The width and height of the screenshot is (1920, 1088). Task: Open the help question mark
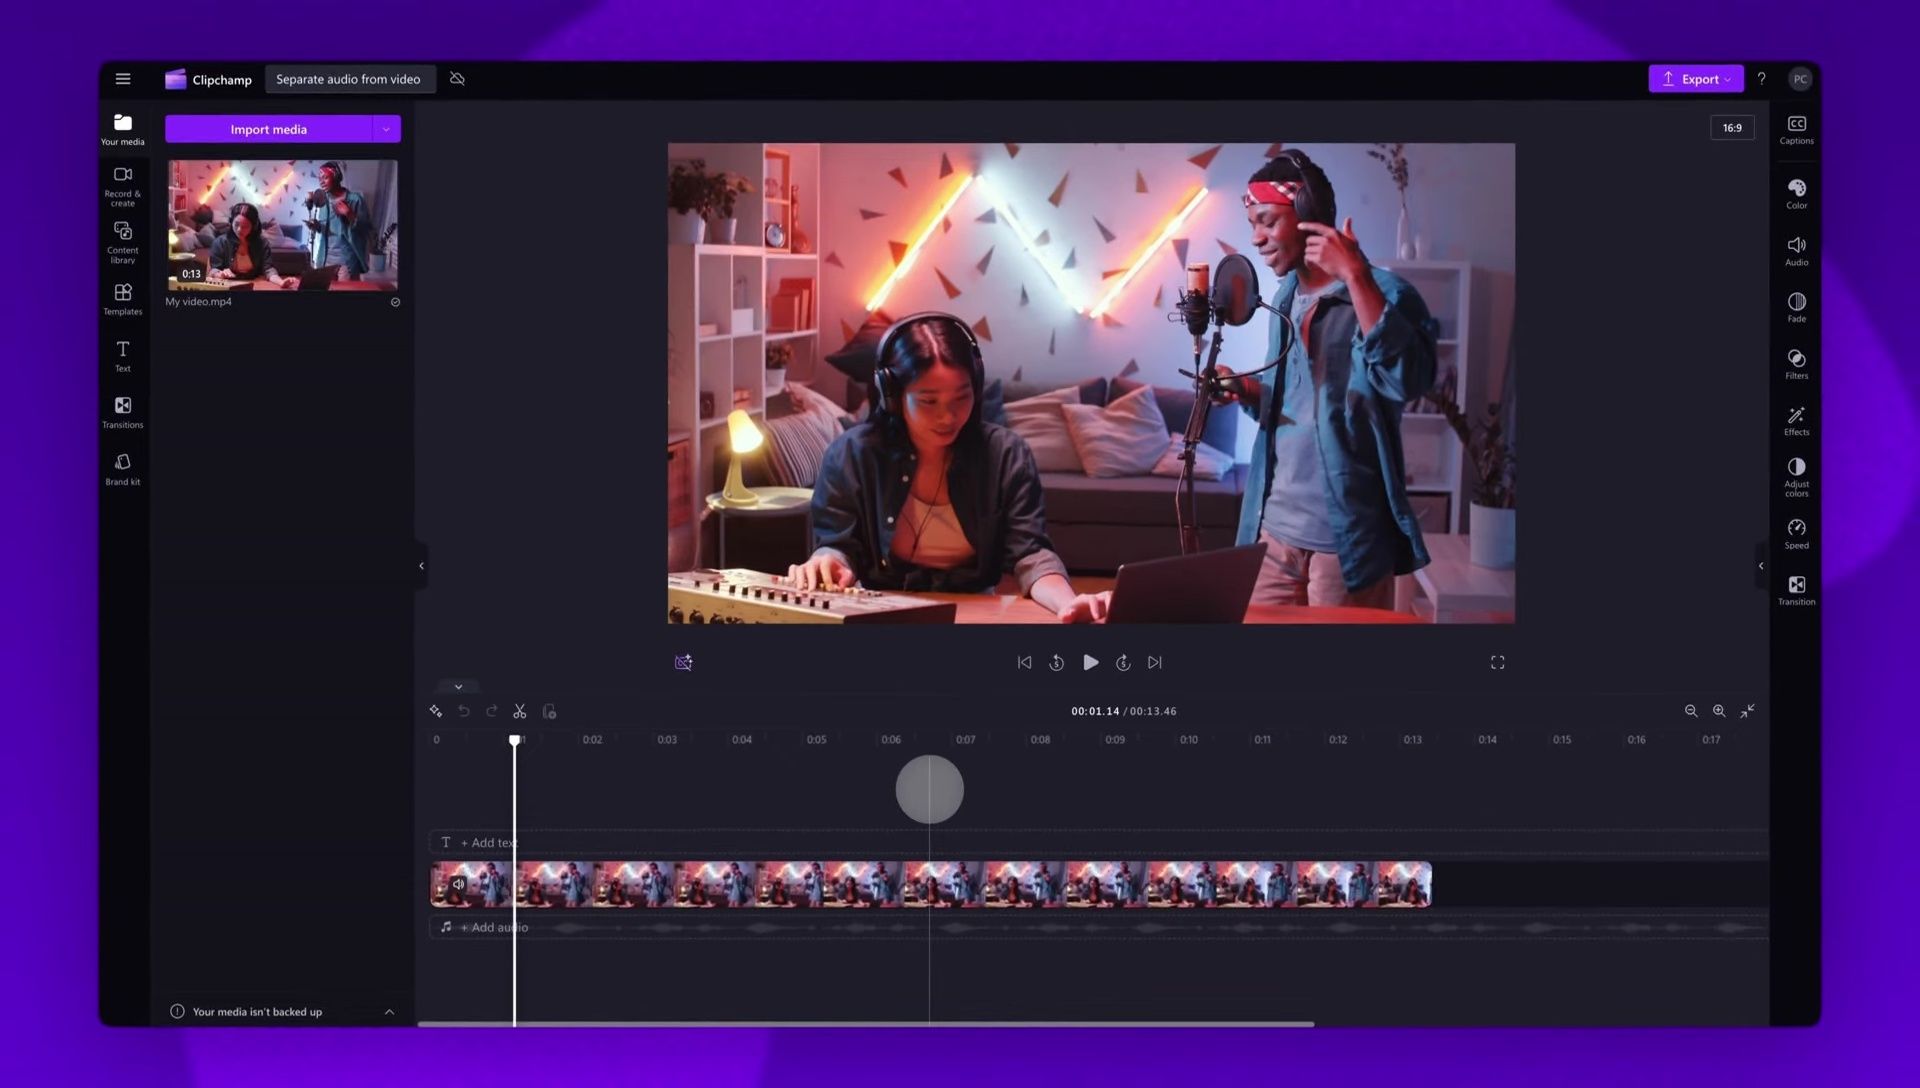coord(1761,79)
